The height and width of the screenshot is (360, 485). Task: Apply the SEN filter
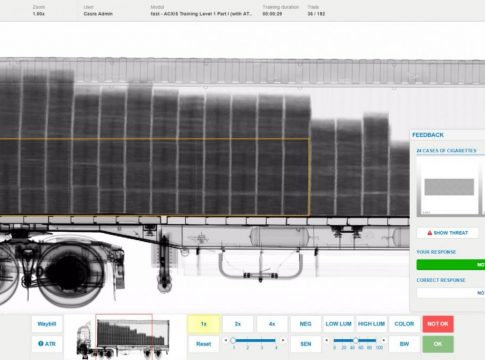(306, 344)
